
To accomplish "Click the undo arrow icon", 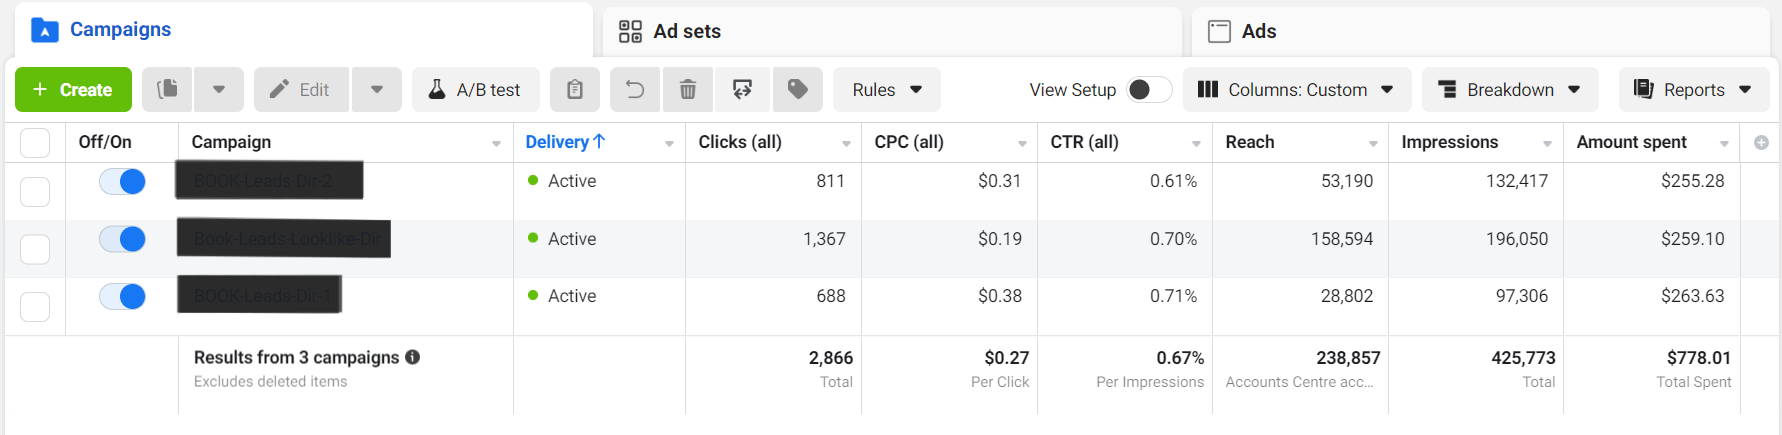I will coord(635,90).
